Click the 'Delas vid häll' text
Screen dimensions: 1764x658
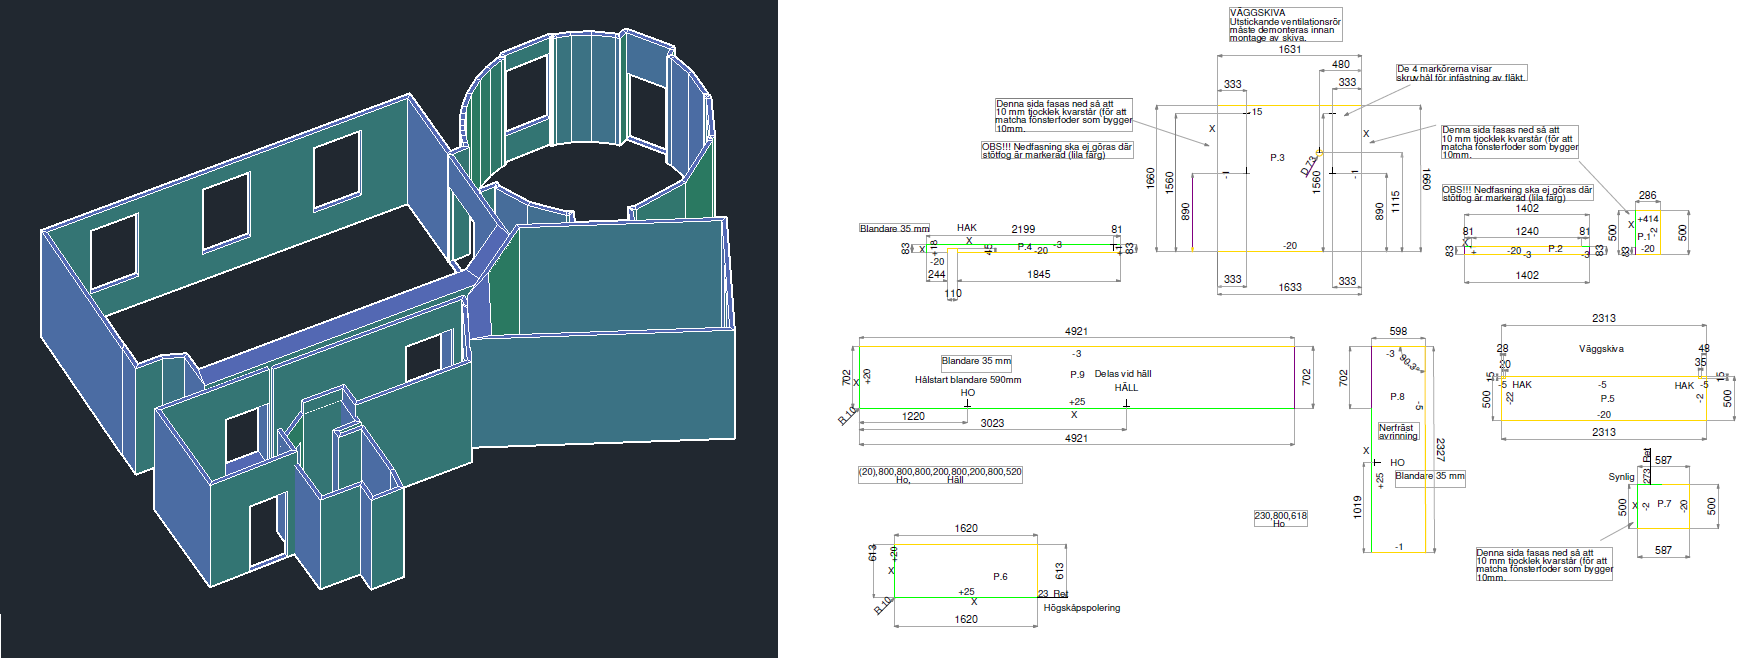pos(1122,374)
